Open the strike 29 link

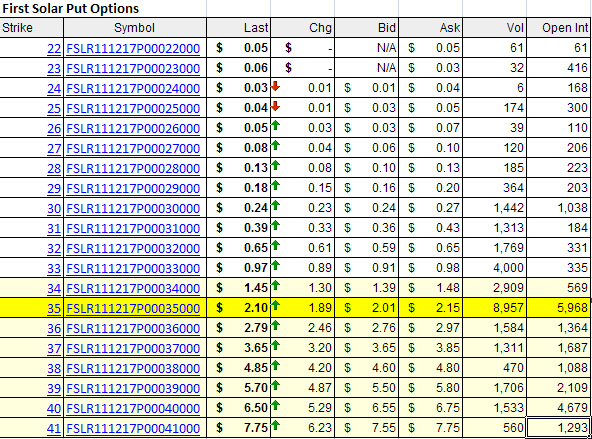coord(54,189)
